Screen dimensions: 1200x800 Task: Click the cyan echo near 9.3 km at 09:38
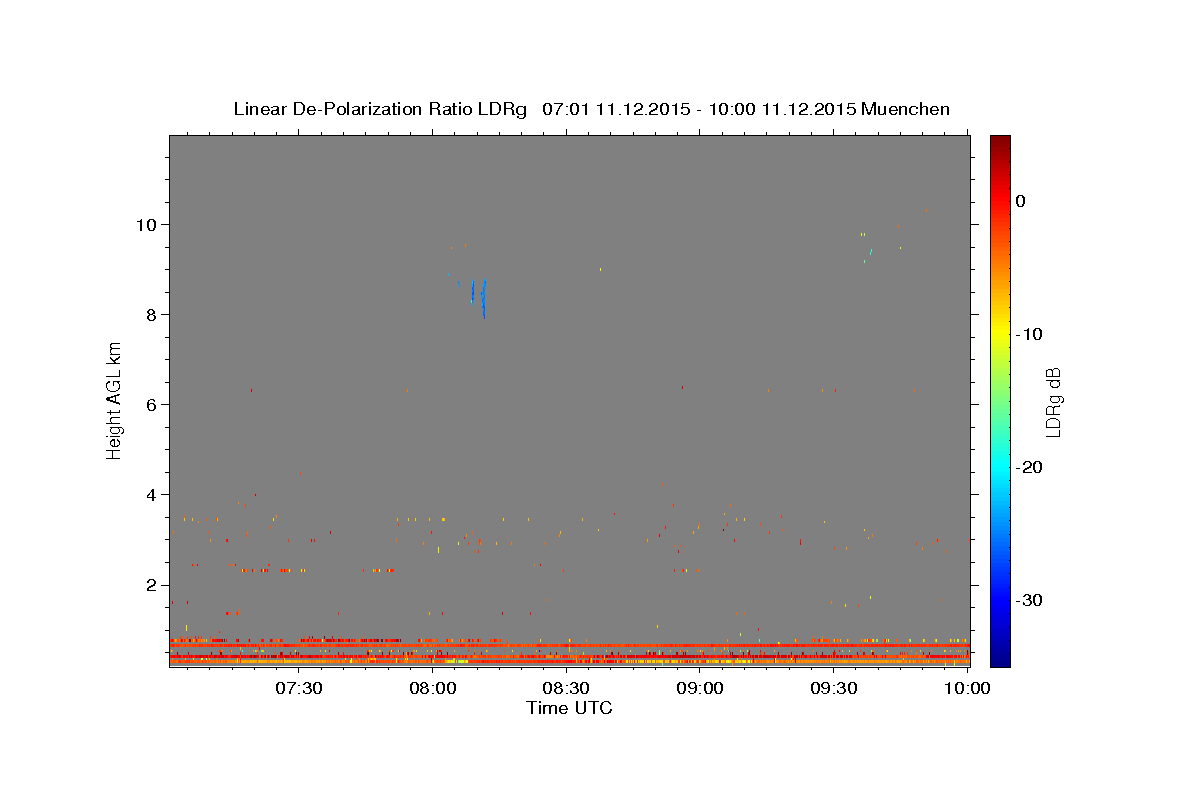[x=870, y=253]
